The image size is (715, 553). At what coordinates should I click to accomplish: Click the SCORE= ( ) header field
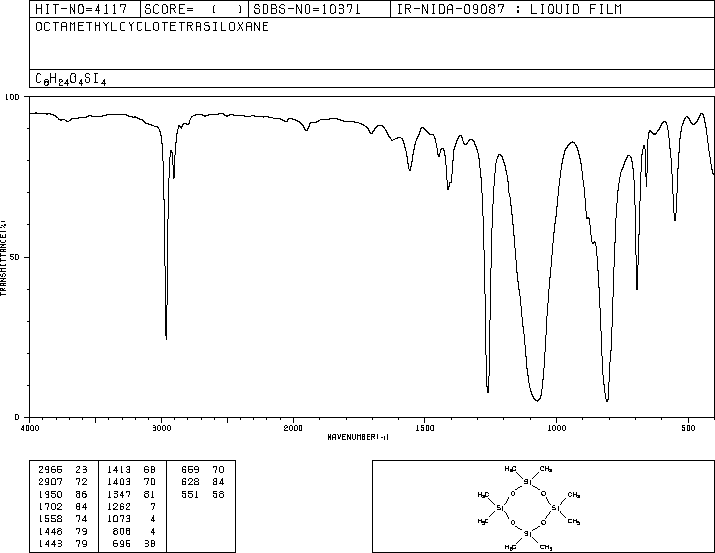194,9
